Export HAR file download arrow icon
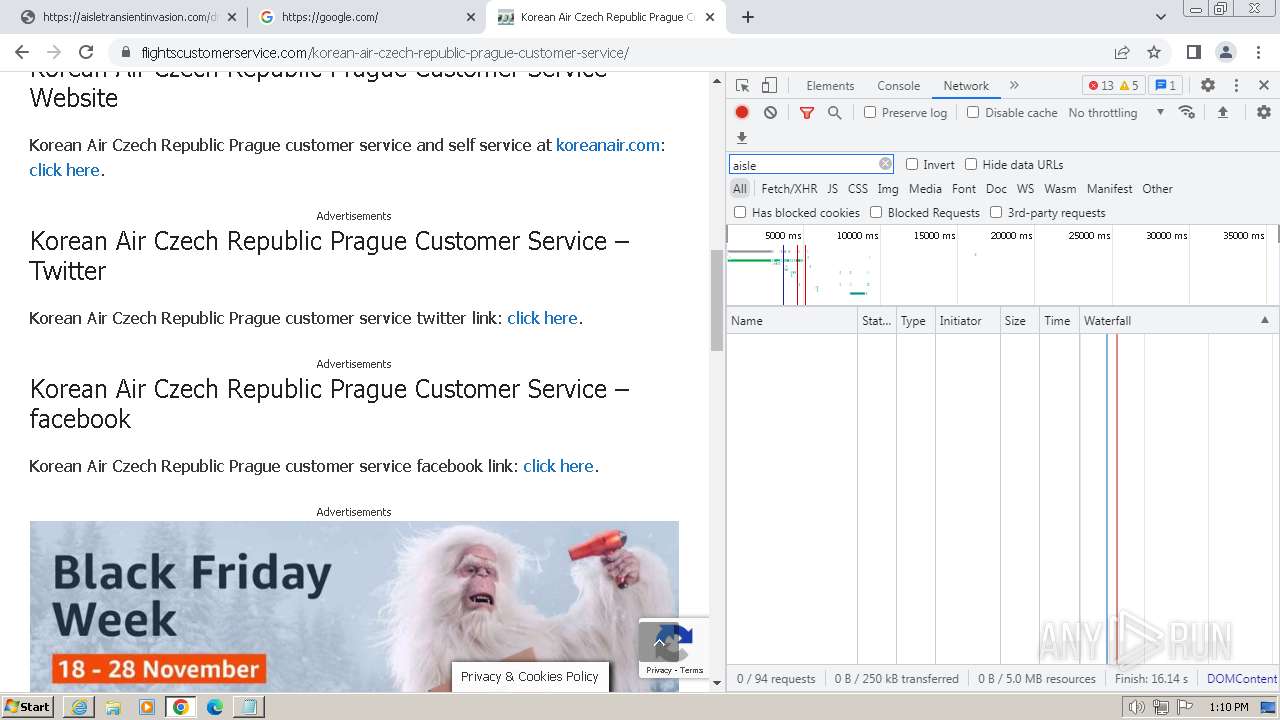Screen dimensions: 1280x720 pos(742,138)
